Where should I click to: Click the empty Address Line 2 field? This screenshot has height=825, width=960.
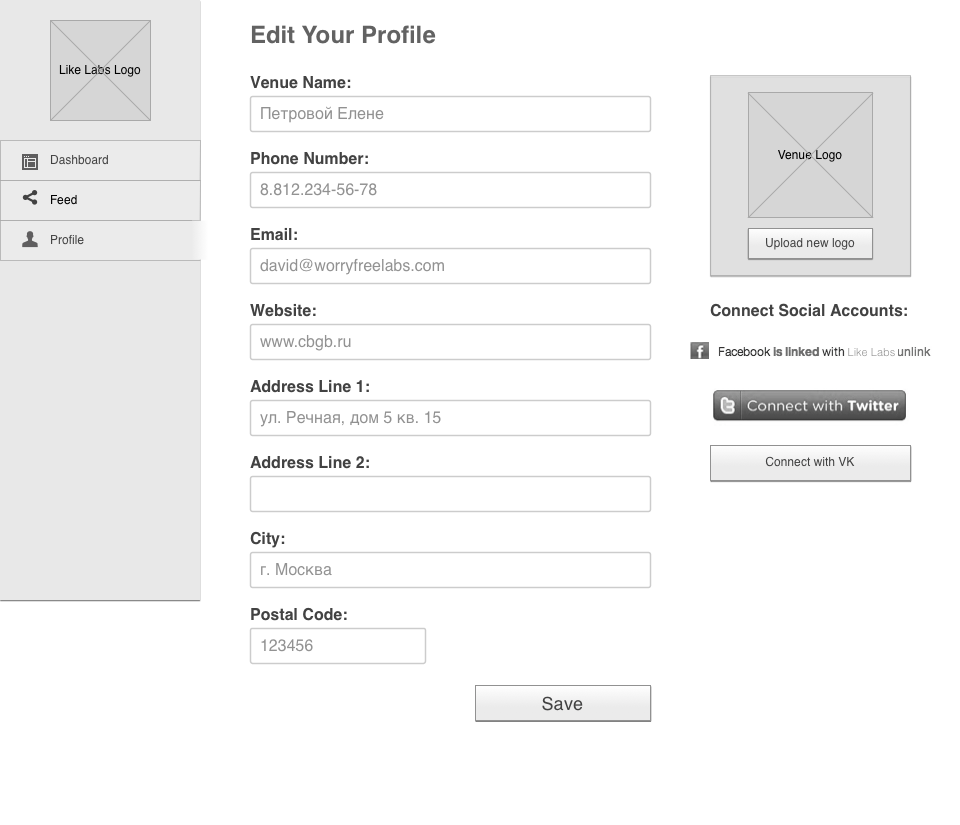coord(450,494)
